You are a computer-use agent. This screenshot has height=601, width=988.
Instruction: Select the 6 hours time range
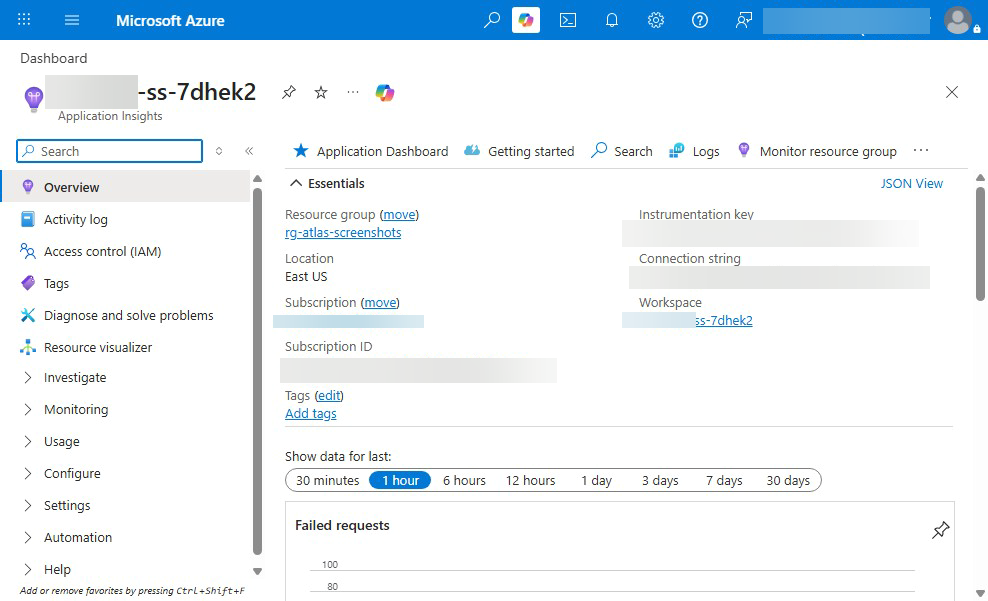tap(464, 480)
